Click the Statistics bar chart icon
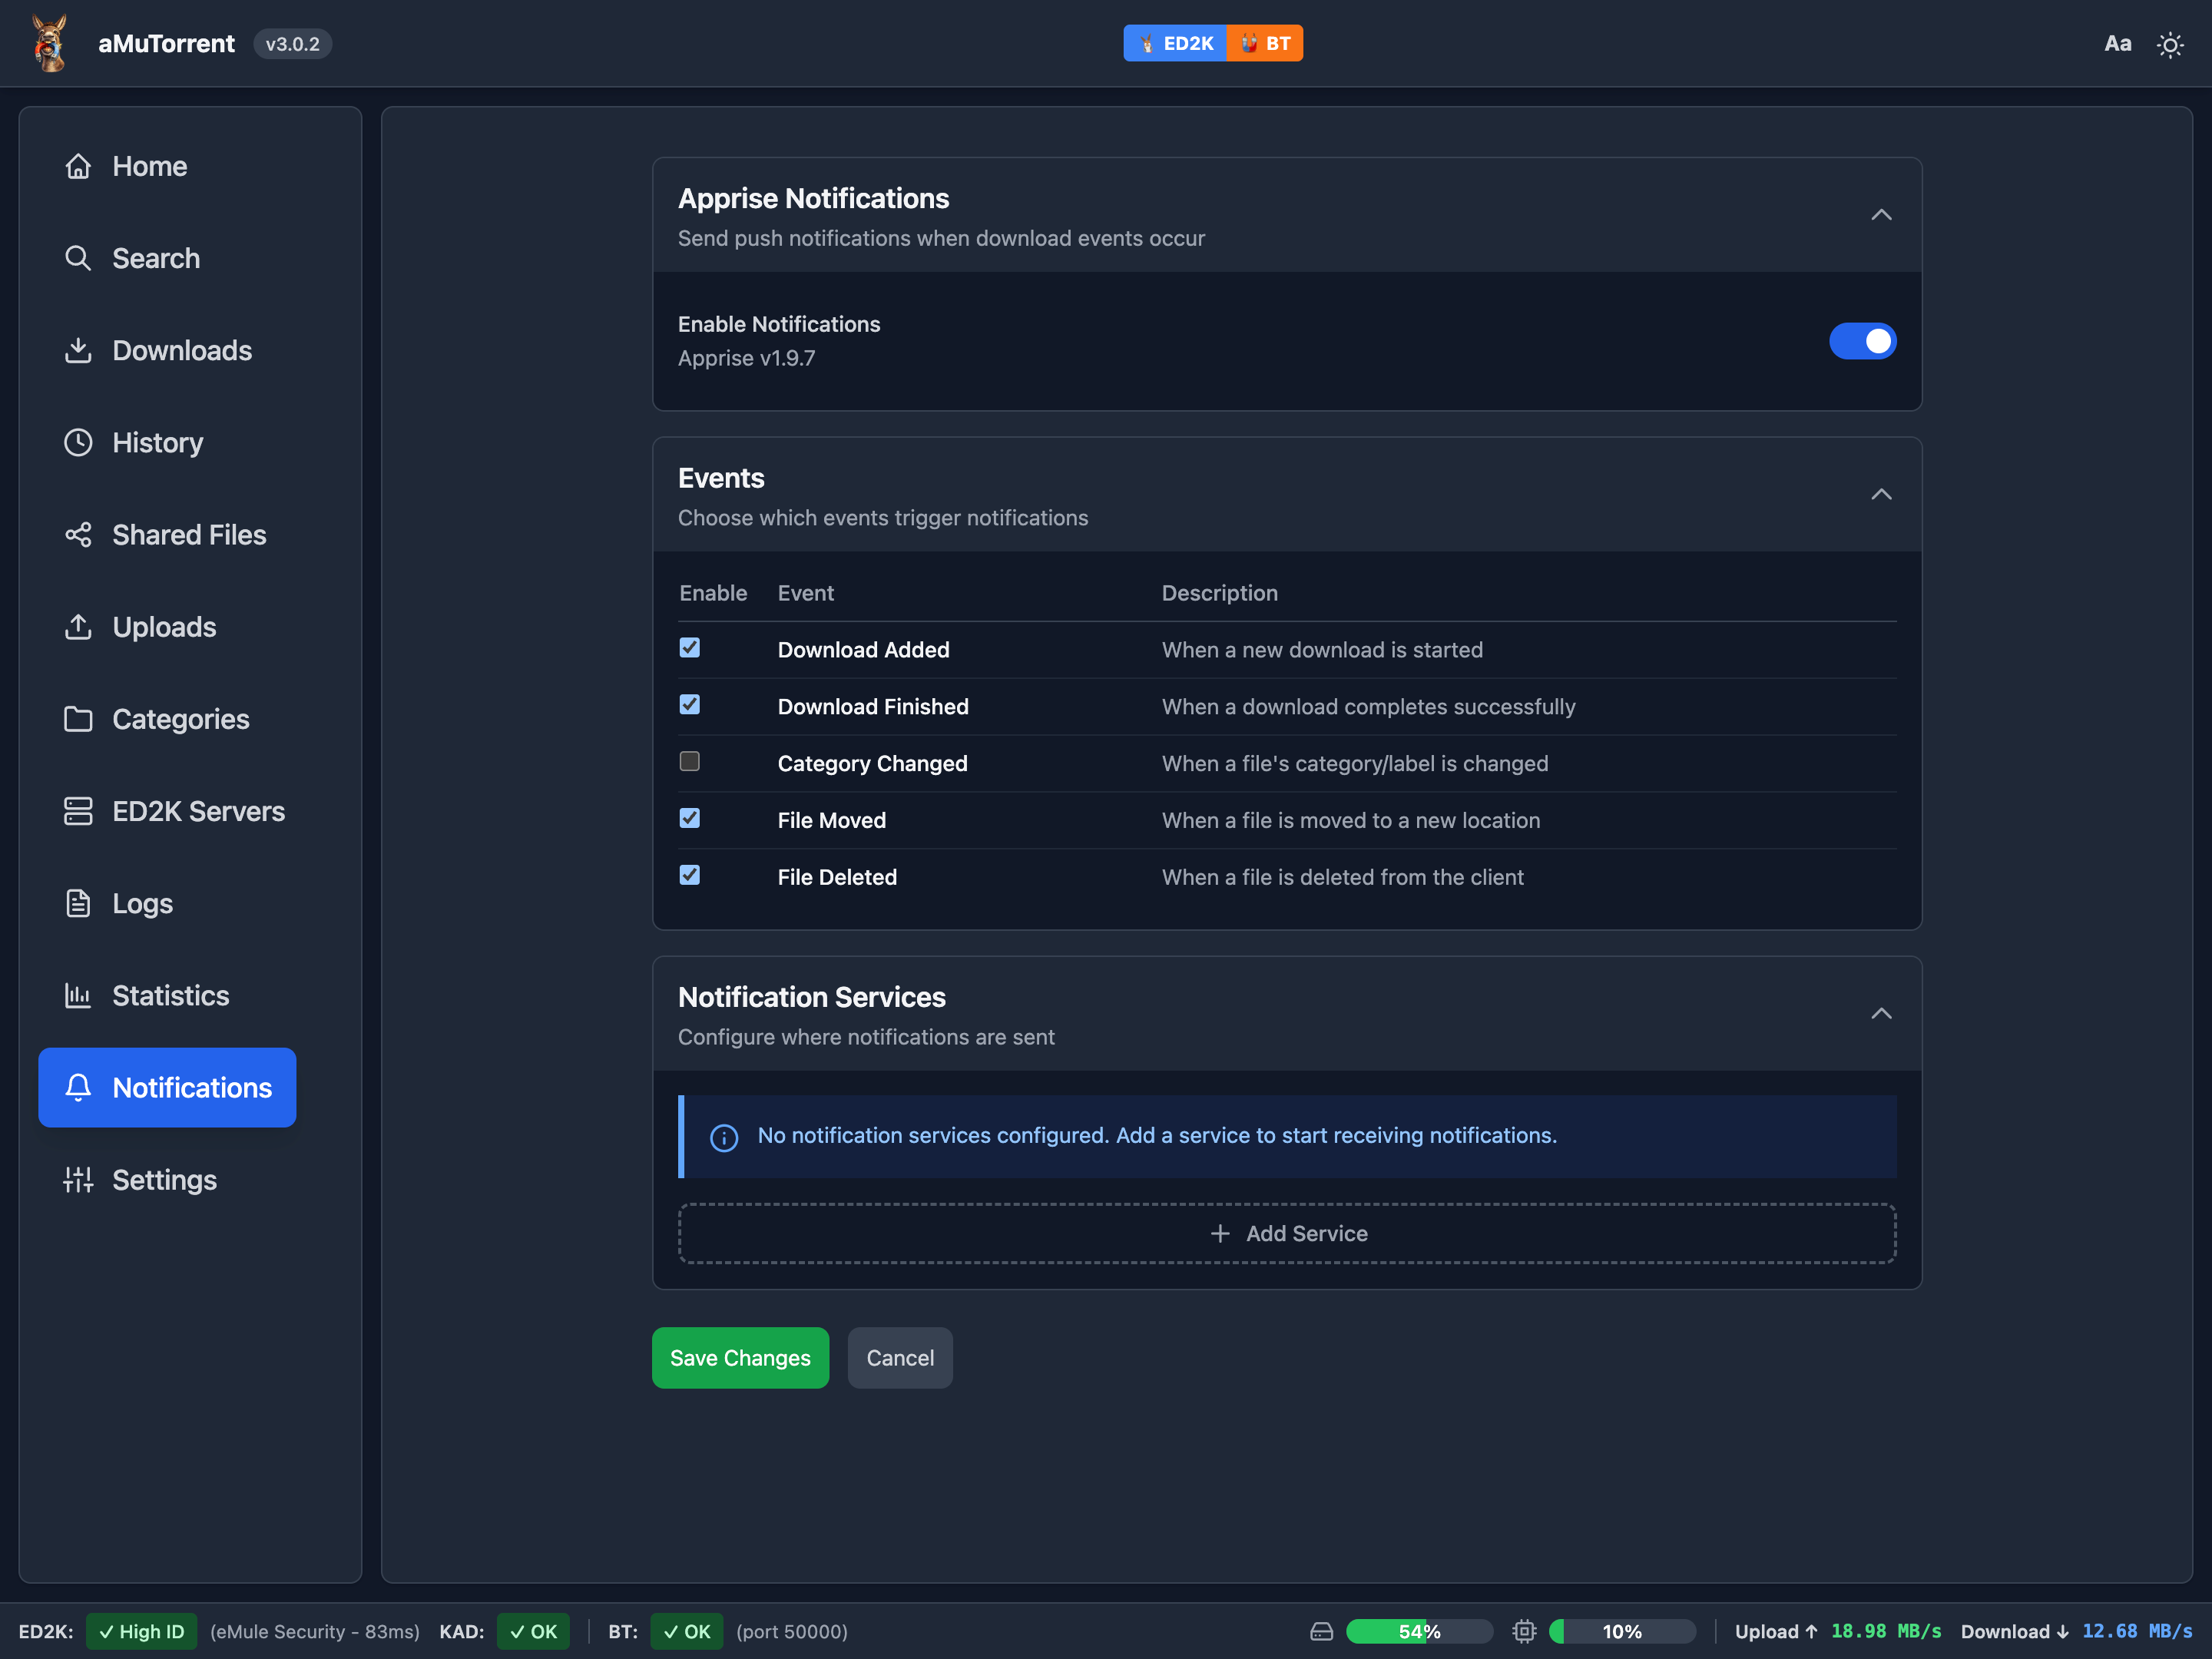 point(78,995)
